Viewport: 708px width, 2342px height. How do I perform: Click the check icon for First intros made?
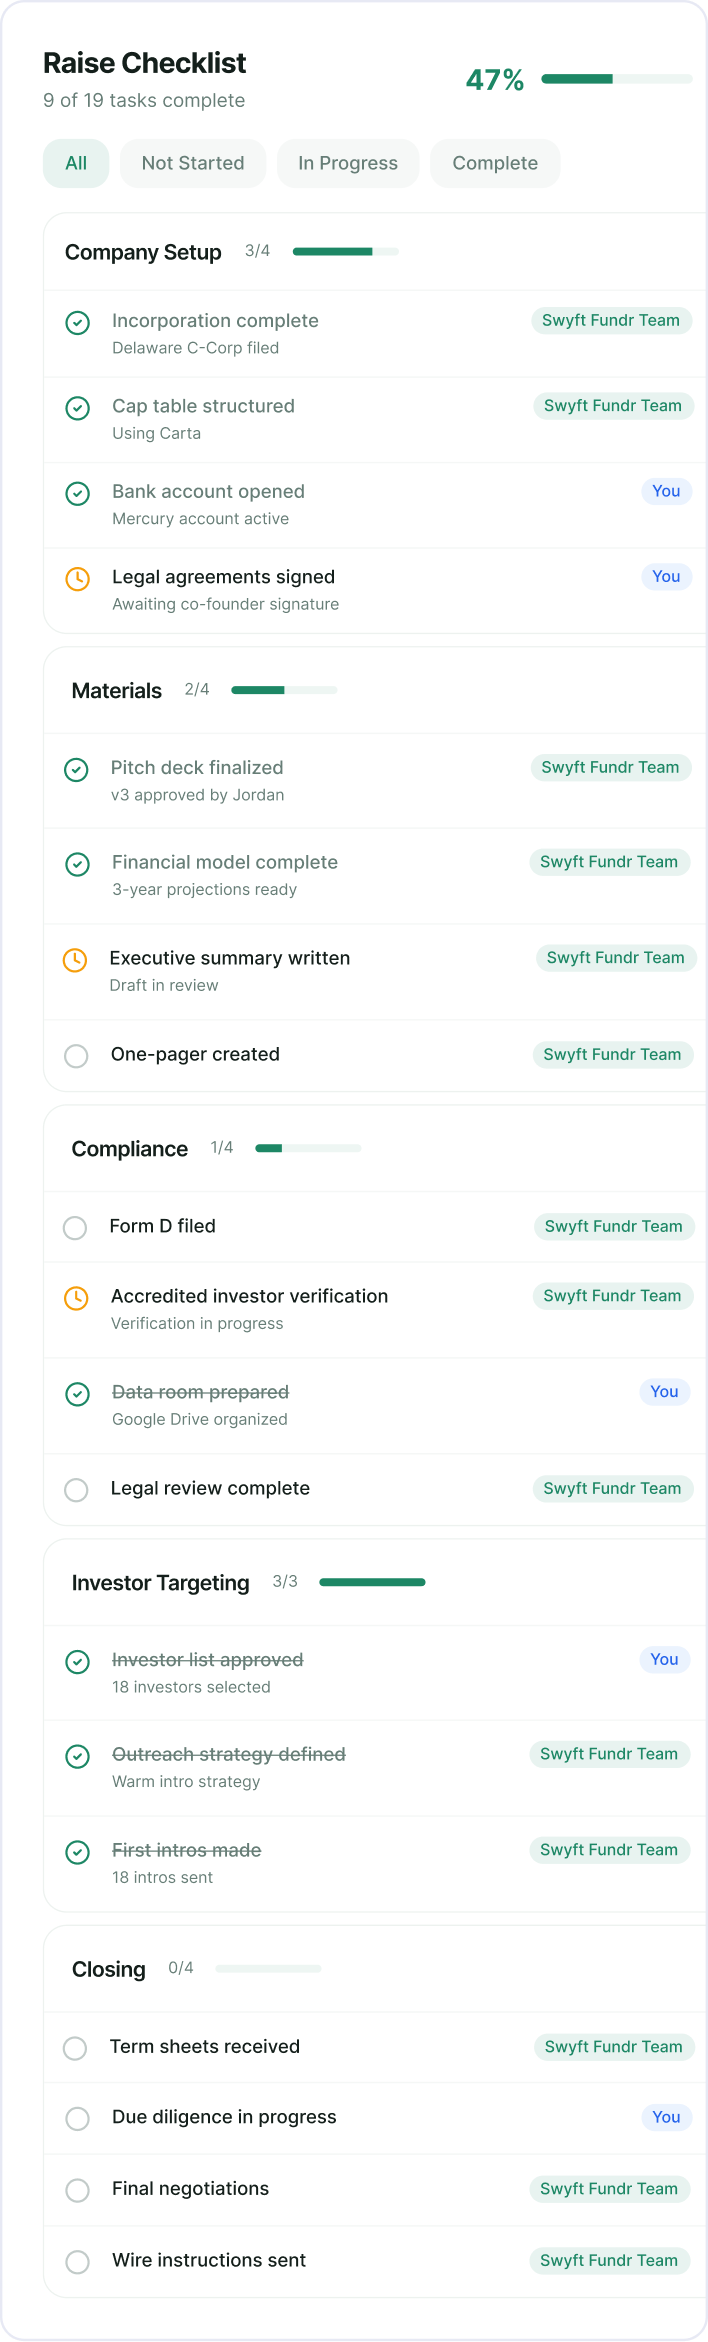(x=77, y=1852)
